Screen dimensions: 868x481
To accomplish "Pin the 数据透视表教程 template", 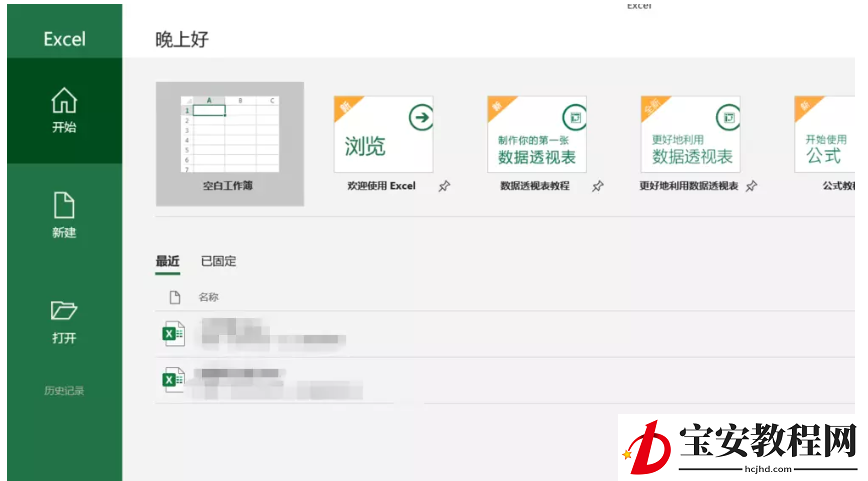I will (x=597, y=186).
